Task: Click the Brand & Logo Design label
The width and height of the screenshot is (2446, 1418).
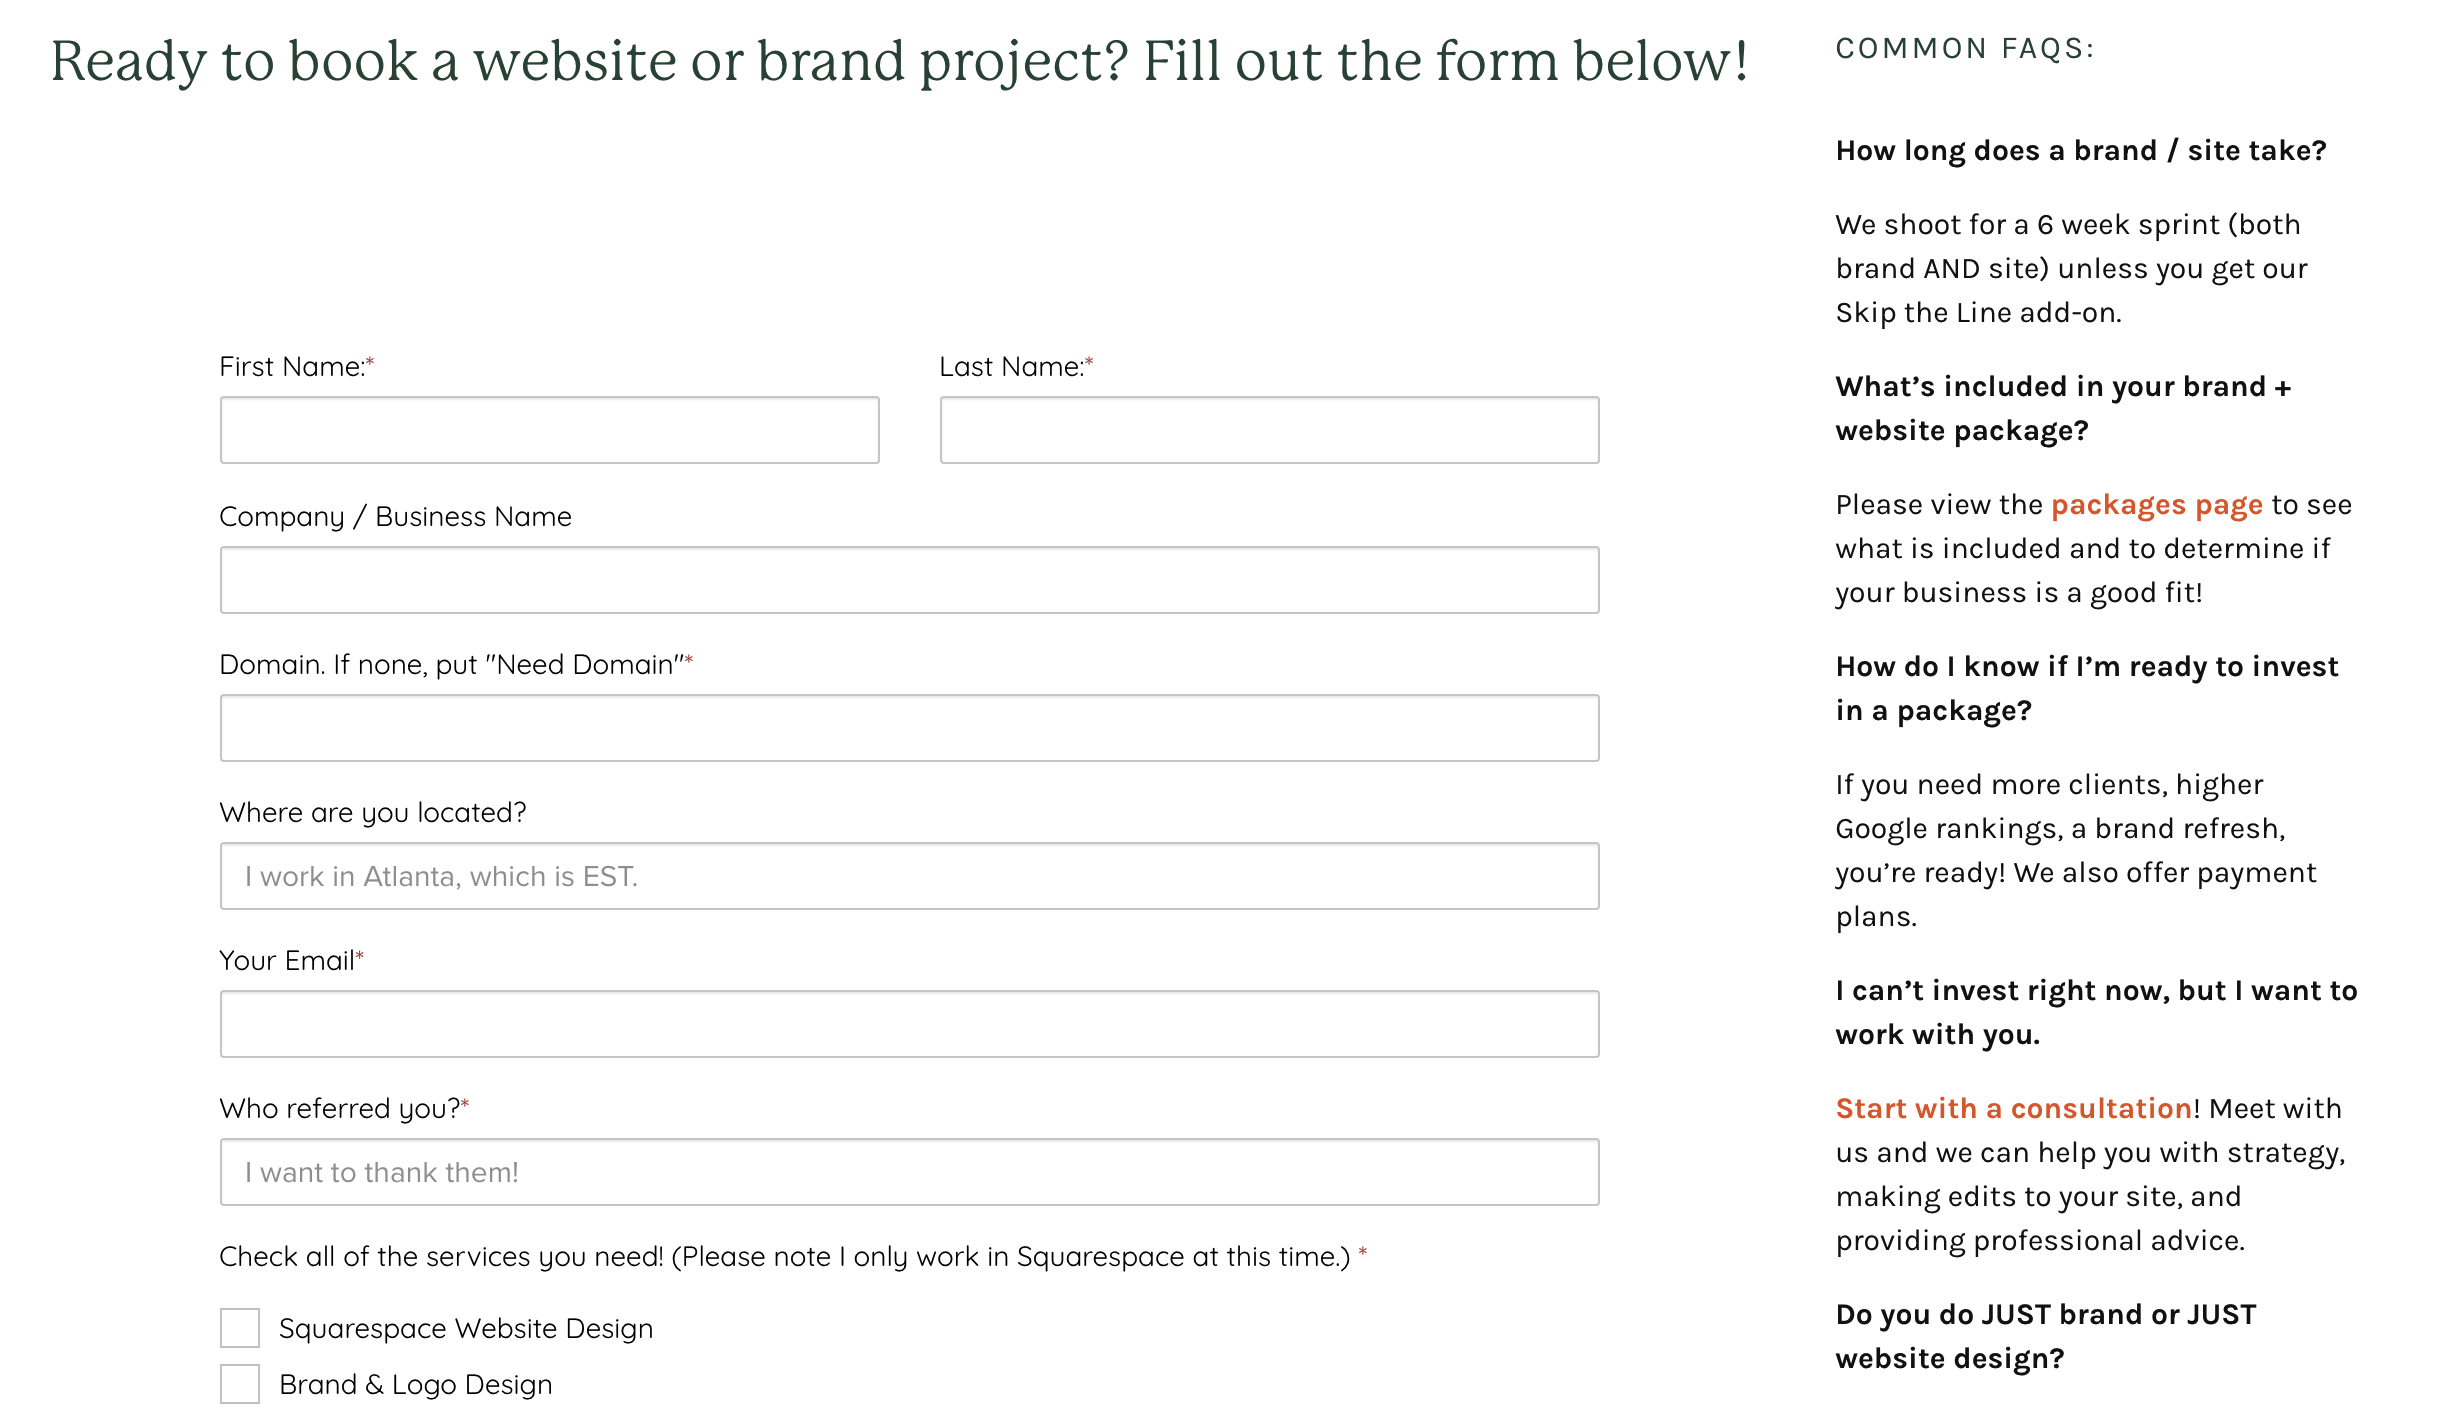Action: (416, 1384)
